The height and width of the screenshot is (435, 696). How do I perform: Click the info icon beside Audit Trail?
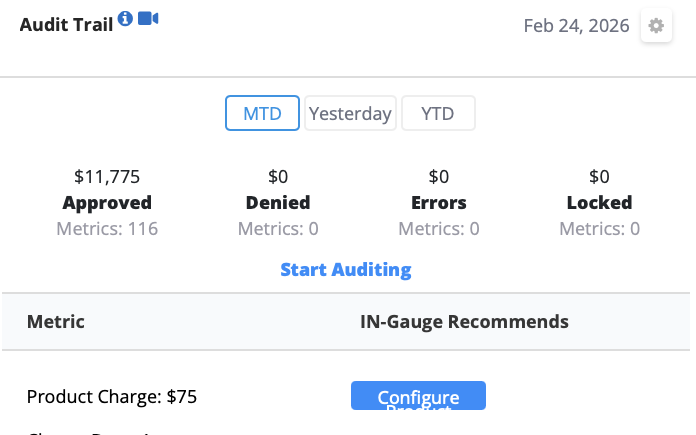point(125,19)
